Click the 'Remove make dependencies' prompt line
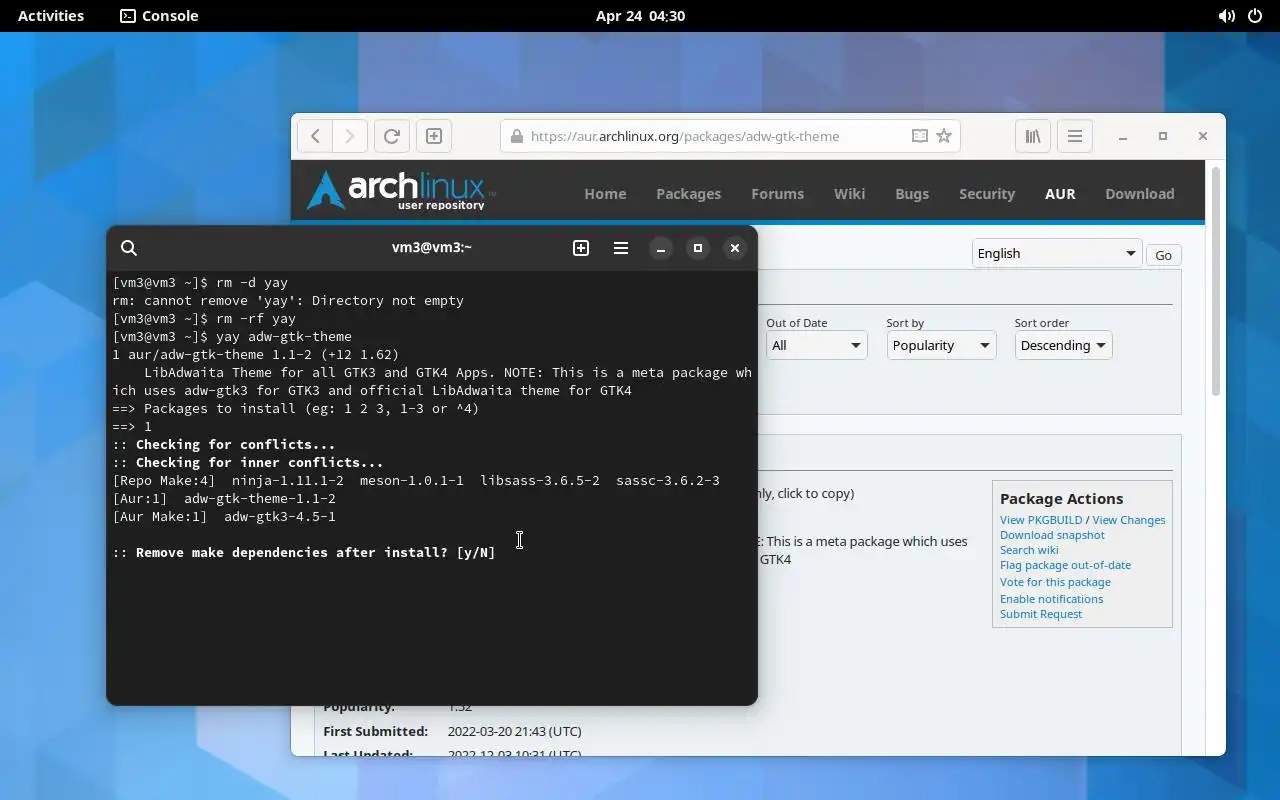This screenshot has width=1280, height=800. click(x=304, y=552)
